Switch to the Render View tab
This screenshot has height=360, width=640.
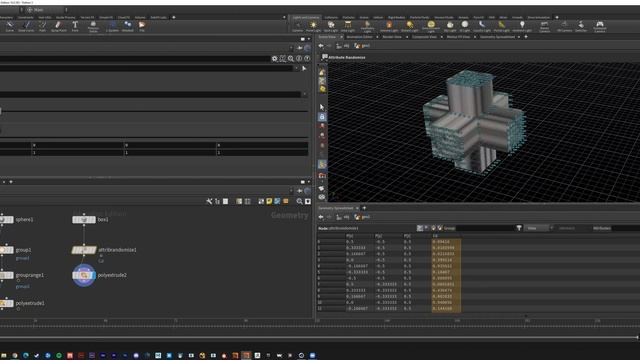click(392, 37)
